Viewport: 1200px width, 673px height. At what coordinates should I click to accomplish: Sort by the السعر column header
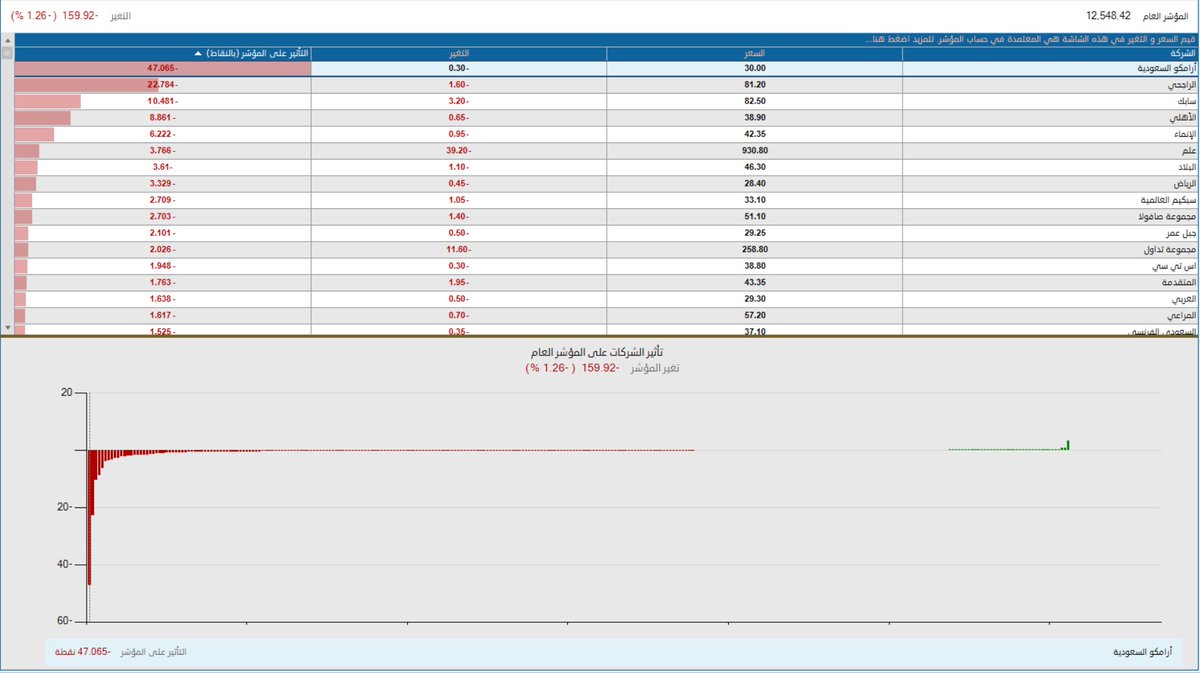755,53
